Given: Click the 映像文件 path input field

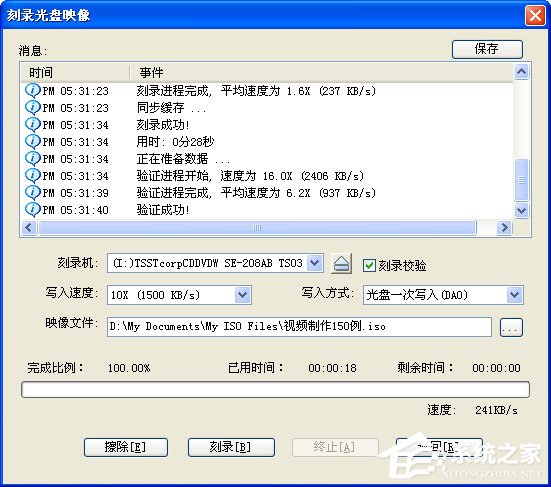Looking at the screenshot, I should pos(299,327).
